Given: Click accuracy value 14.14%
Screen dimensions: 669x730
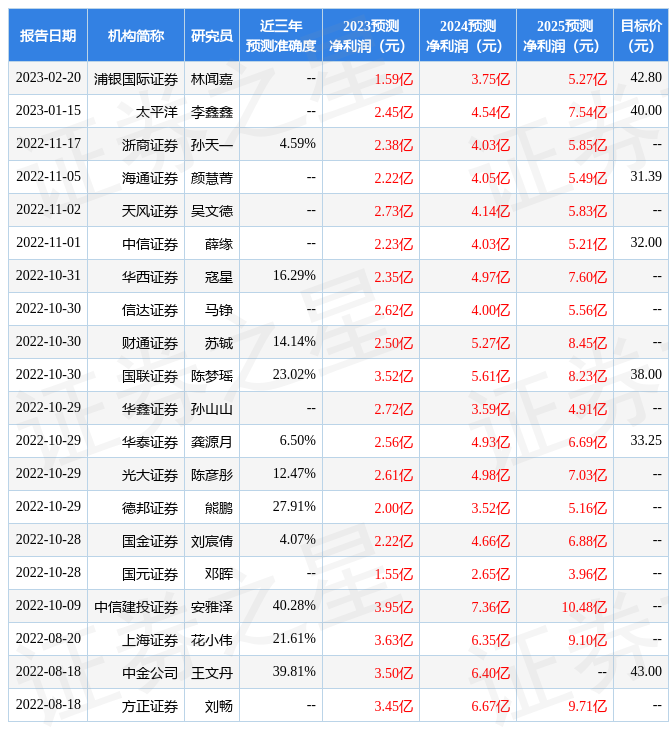Looking at the screenshot, I should point(294,342).
